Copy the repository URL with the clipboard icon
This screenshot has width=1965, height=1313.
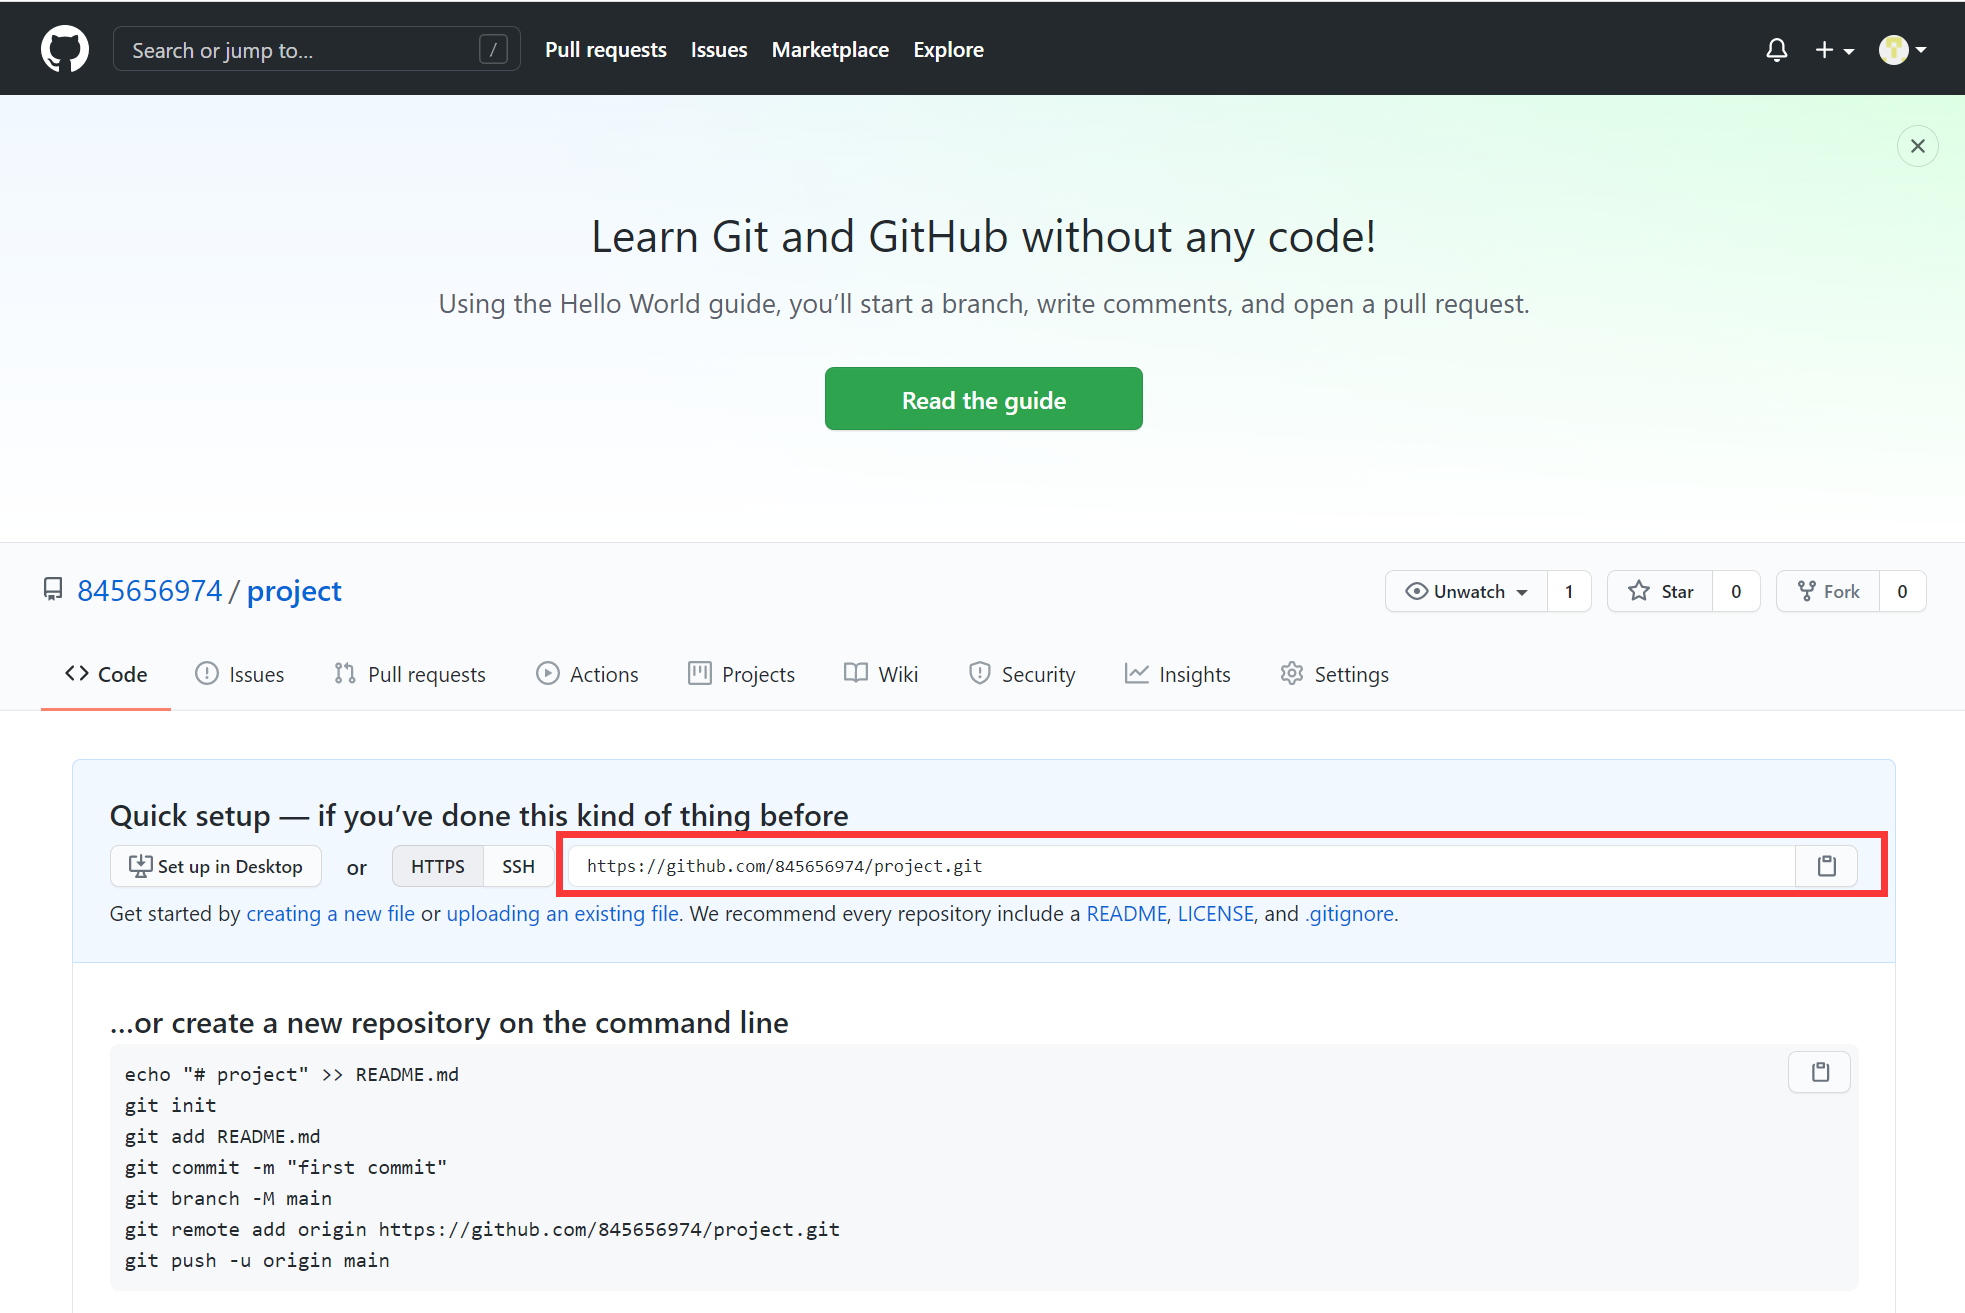pos(1826,866)
